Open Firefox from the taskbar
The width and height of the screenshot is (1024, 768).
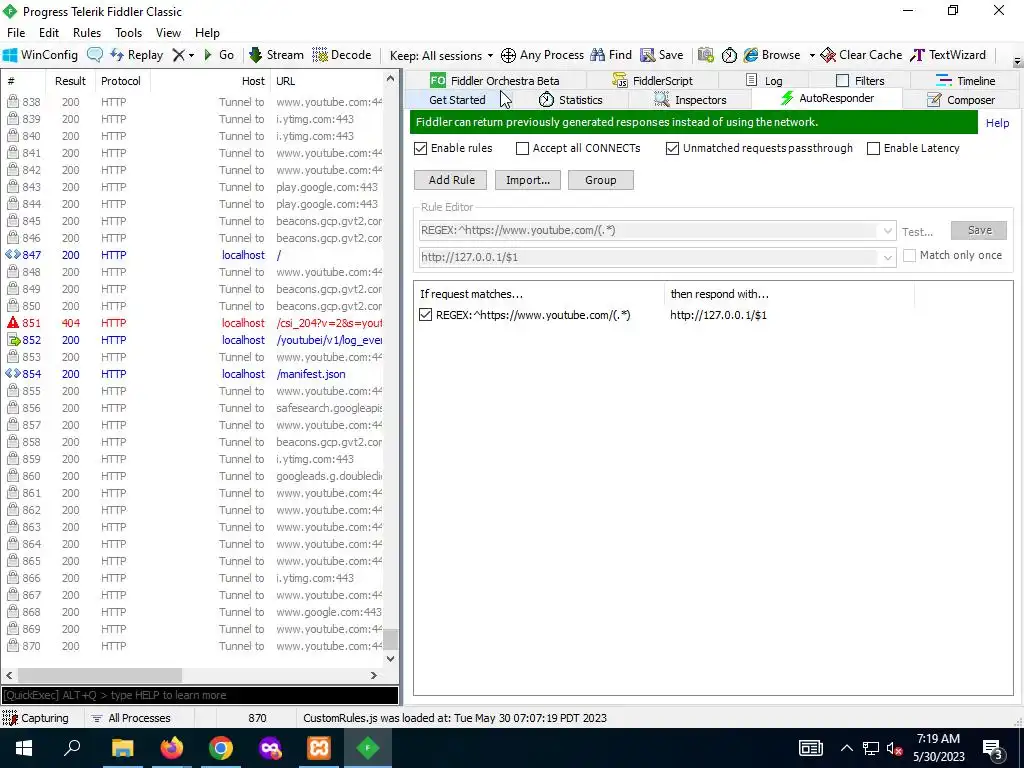[x=172, y=748]
